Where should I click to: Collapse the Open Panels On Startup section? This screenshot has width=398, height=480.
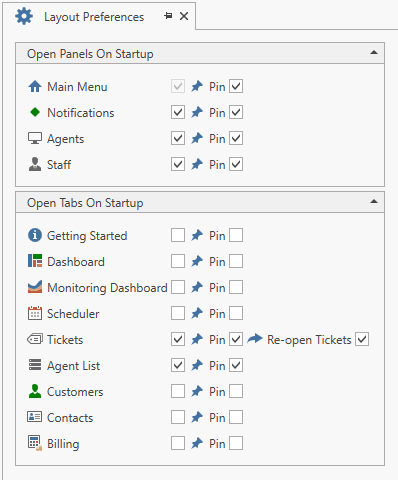(374, 53)
